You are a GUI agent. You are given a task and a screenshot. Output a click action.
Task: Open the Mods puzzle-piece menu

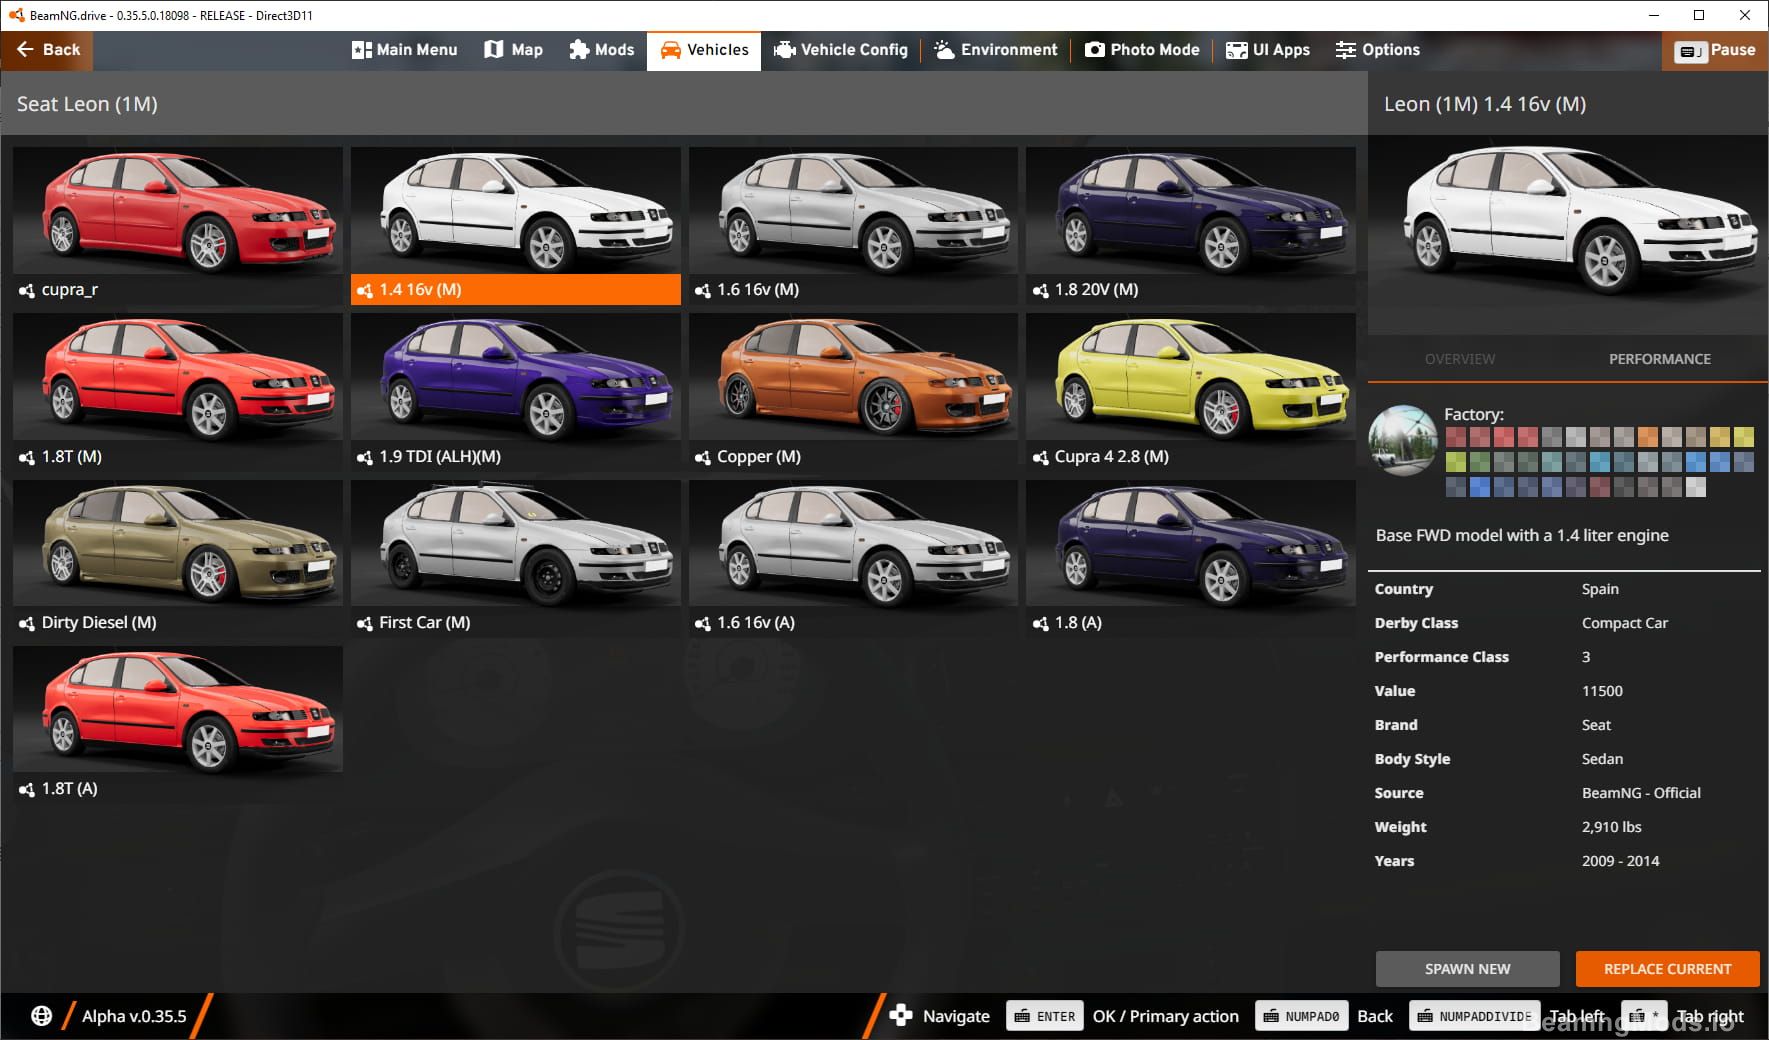click(x=601, y=50)
